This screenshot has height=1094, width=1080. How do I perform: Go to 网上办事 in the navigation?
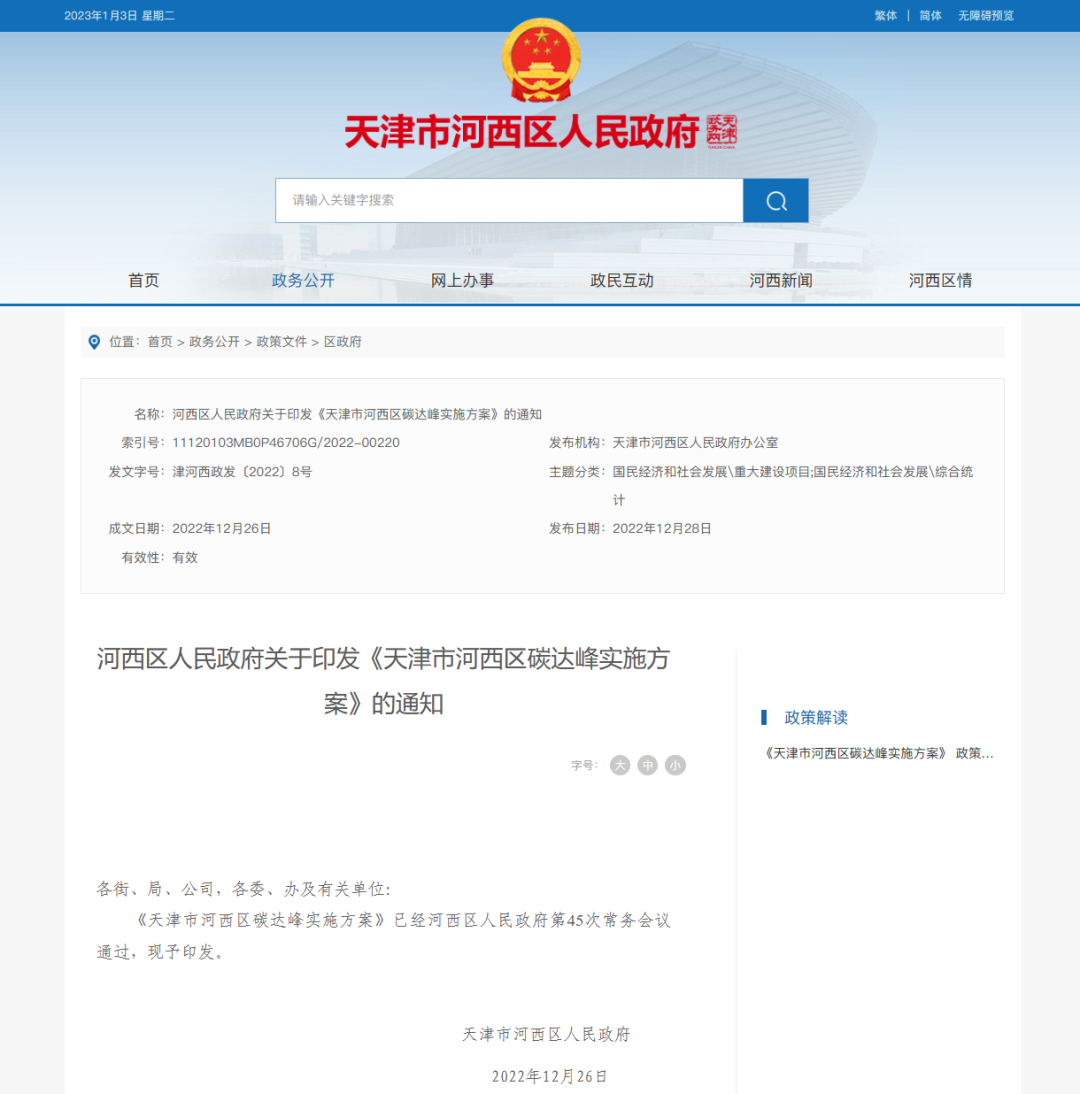coord(462,280)
